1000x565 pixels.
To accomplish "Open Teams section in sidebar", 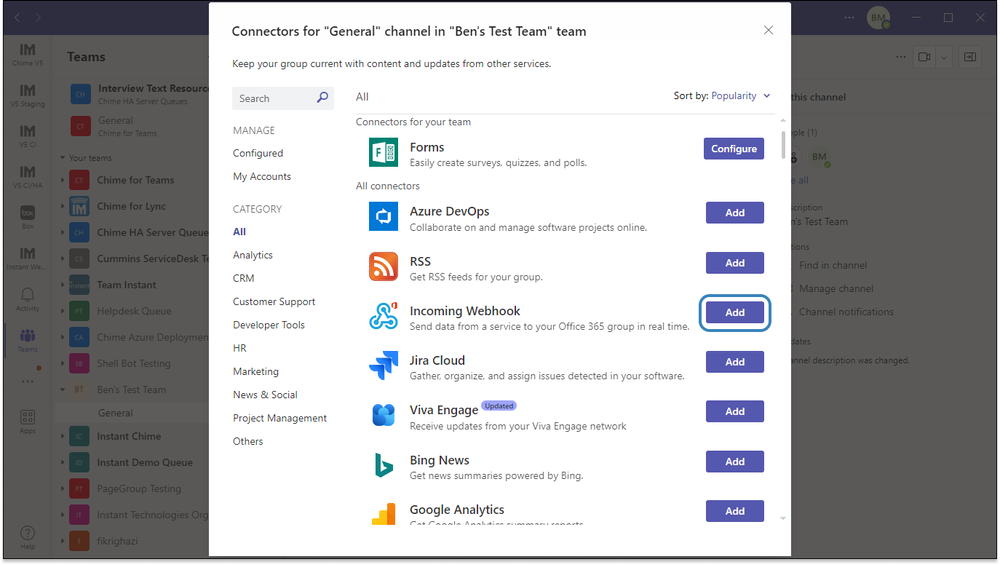I will pos(27,340).
